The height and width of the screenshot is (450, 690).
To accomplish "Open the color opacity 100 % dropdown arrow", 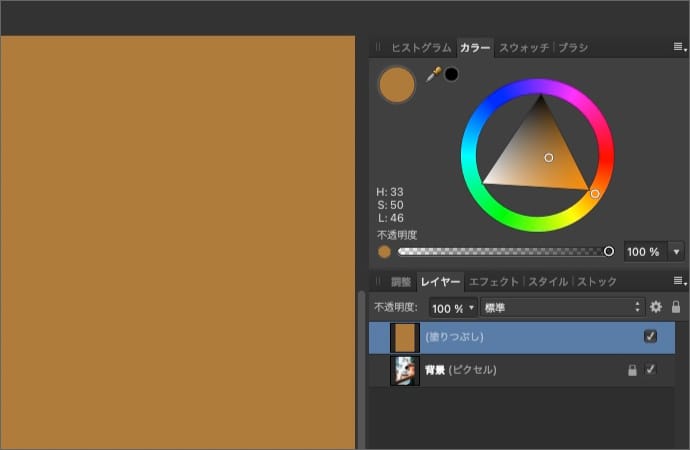I will tap(677, 252).
